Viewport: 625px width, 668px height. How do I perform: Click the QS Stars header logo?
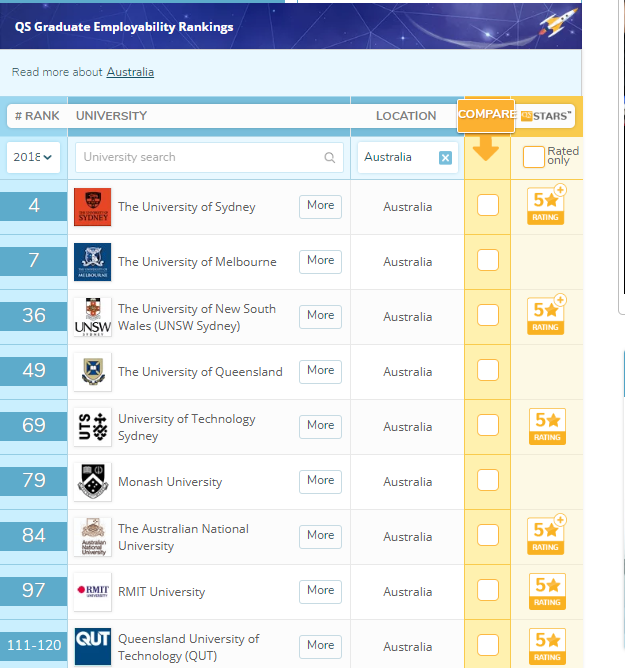coord(546,116)
